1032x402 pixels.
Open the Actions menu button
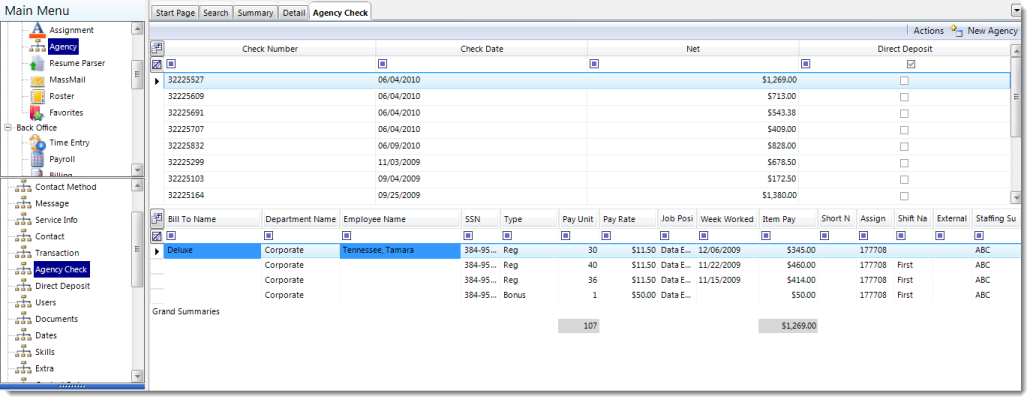click(928, 31)
